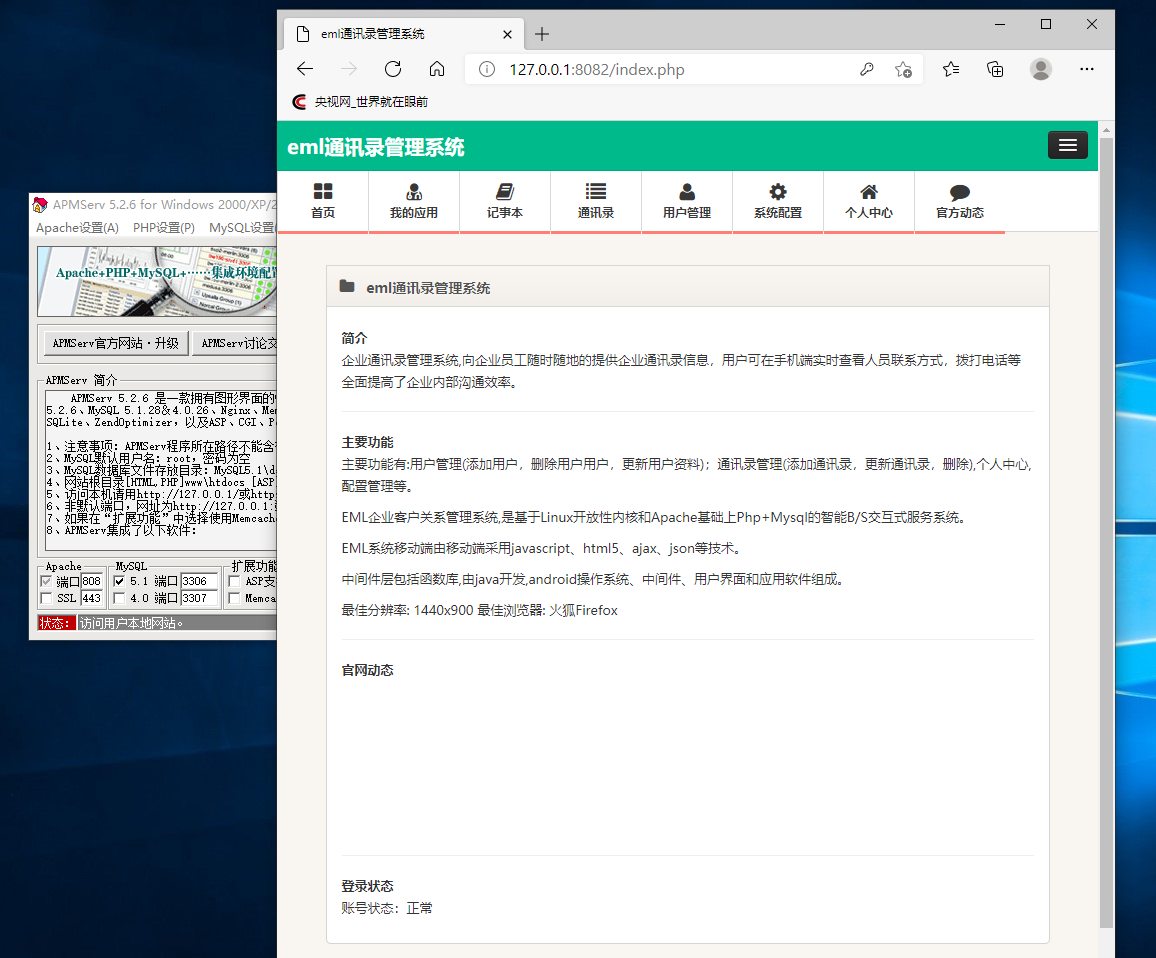Click the 登录状态 section heading
This screenshot has width=1156, height=958.
click(367, 886)
